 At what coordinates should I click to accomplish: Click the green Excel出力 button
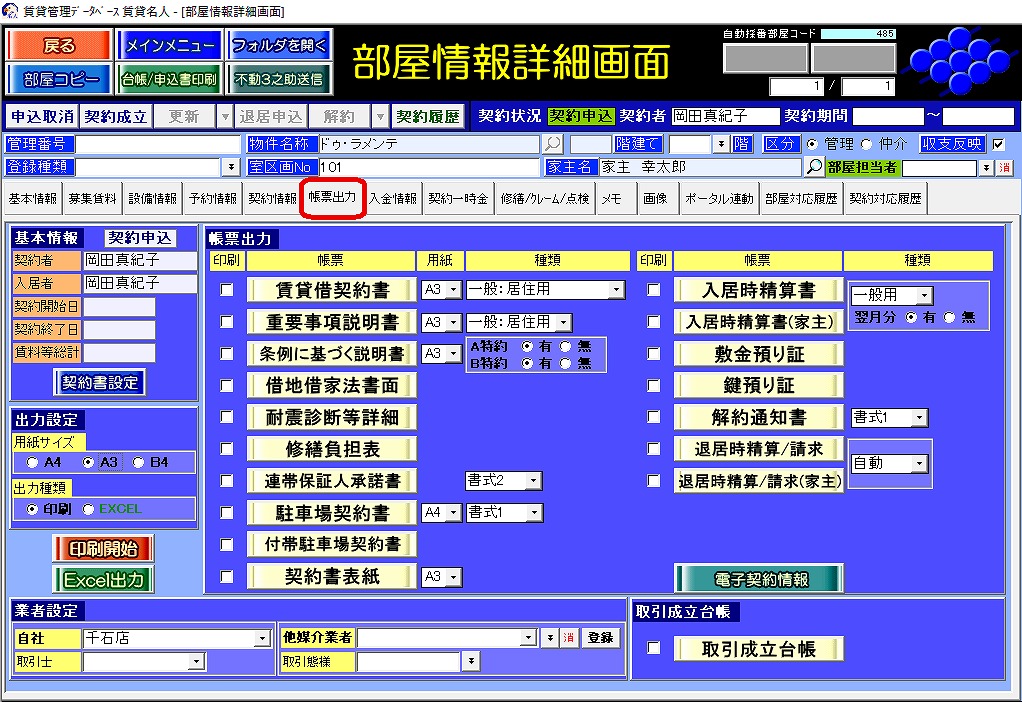coord(103,579)
